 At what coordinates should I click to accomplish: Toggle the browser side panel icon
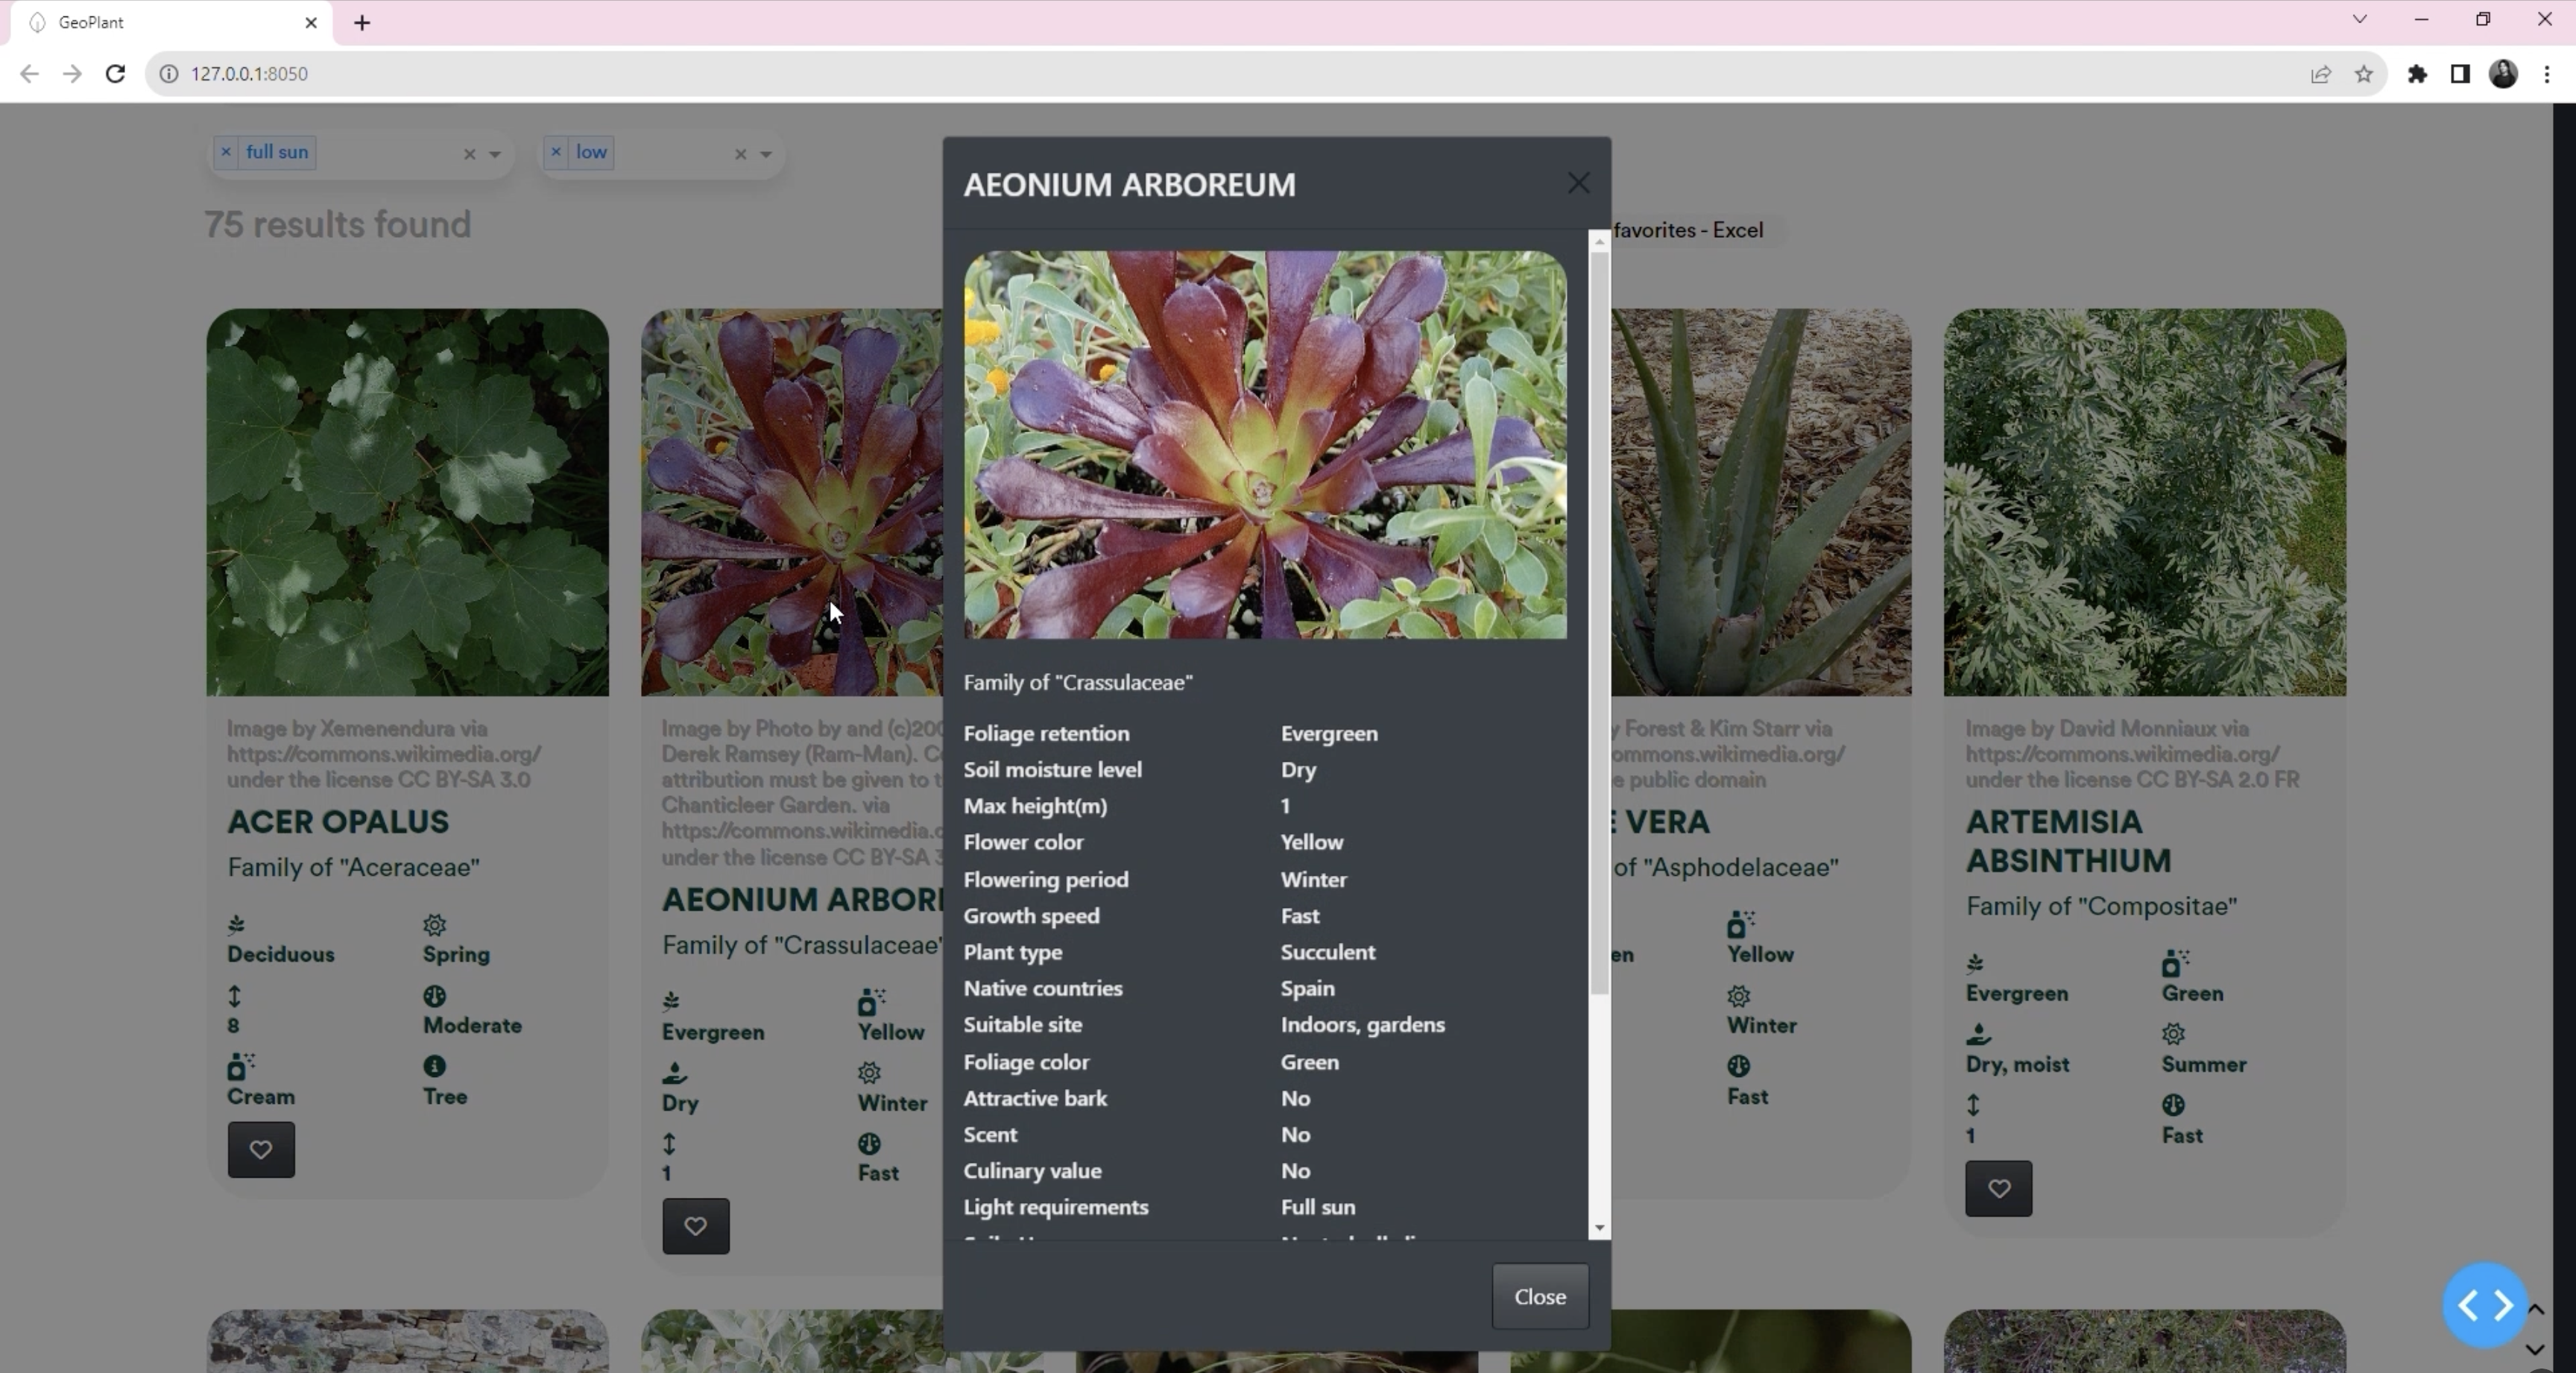pos(2460,74)
